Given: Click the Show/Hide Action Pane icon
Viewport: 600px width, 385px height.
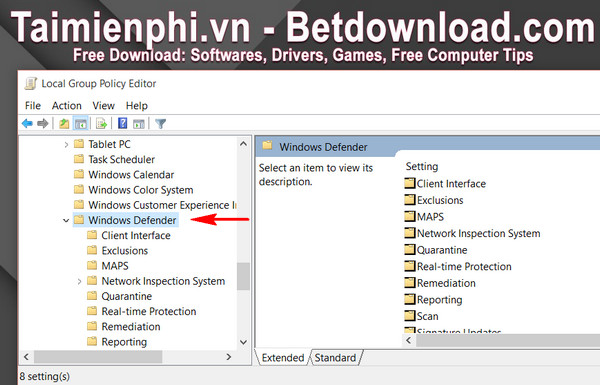Looking at the screenshot, I should [x=139, y=124].
